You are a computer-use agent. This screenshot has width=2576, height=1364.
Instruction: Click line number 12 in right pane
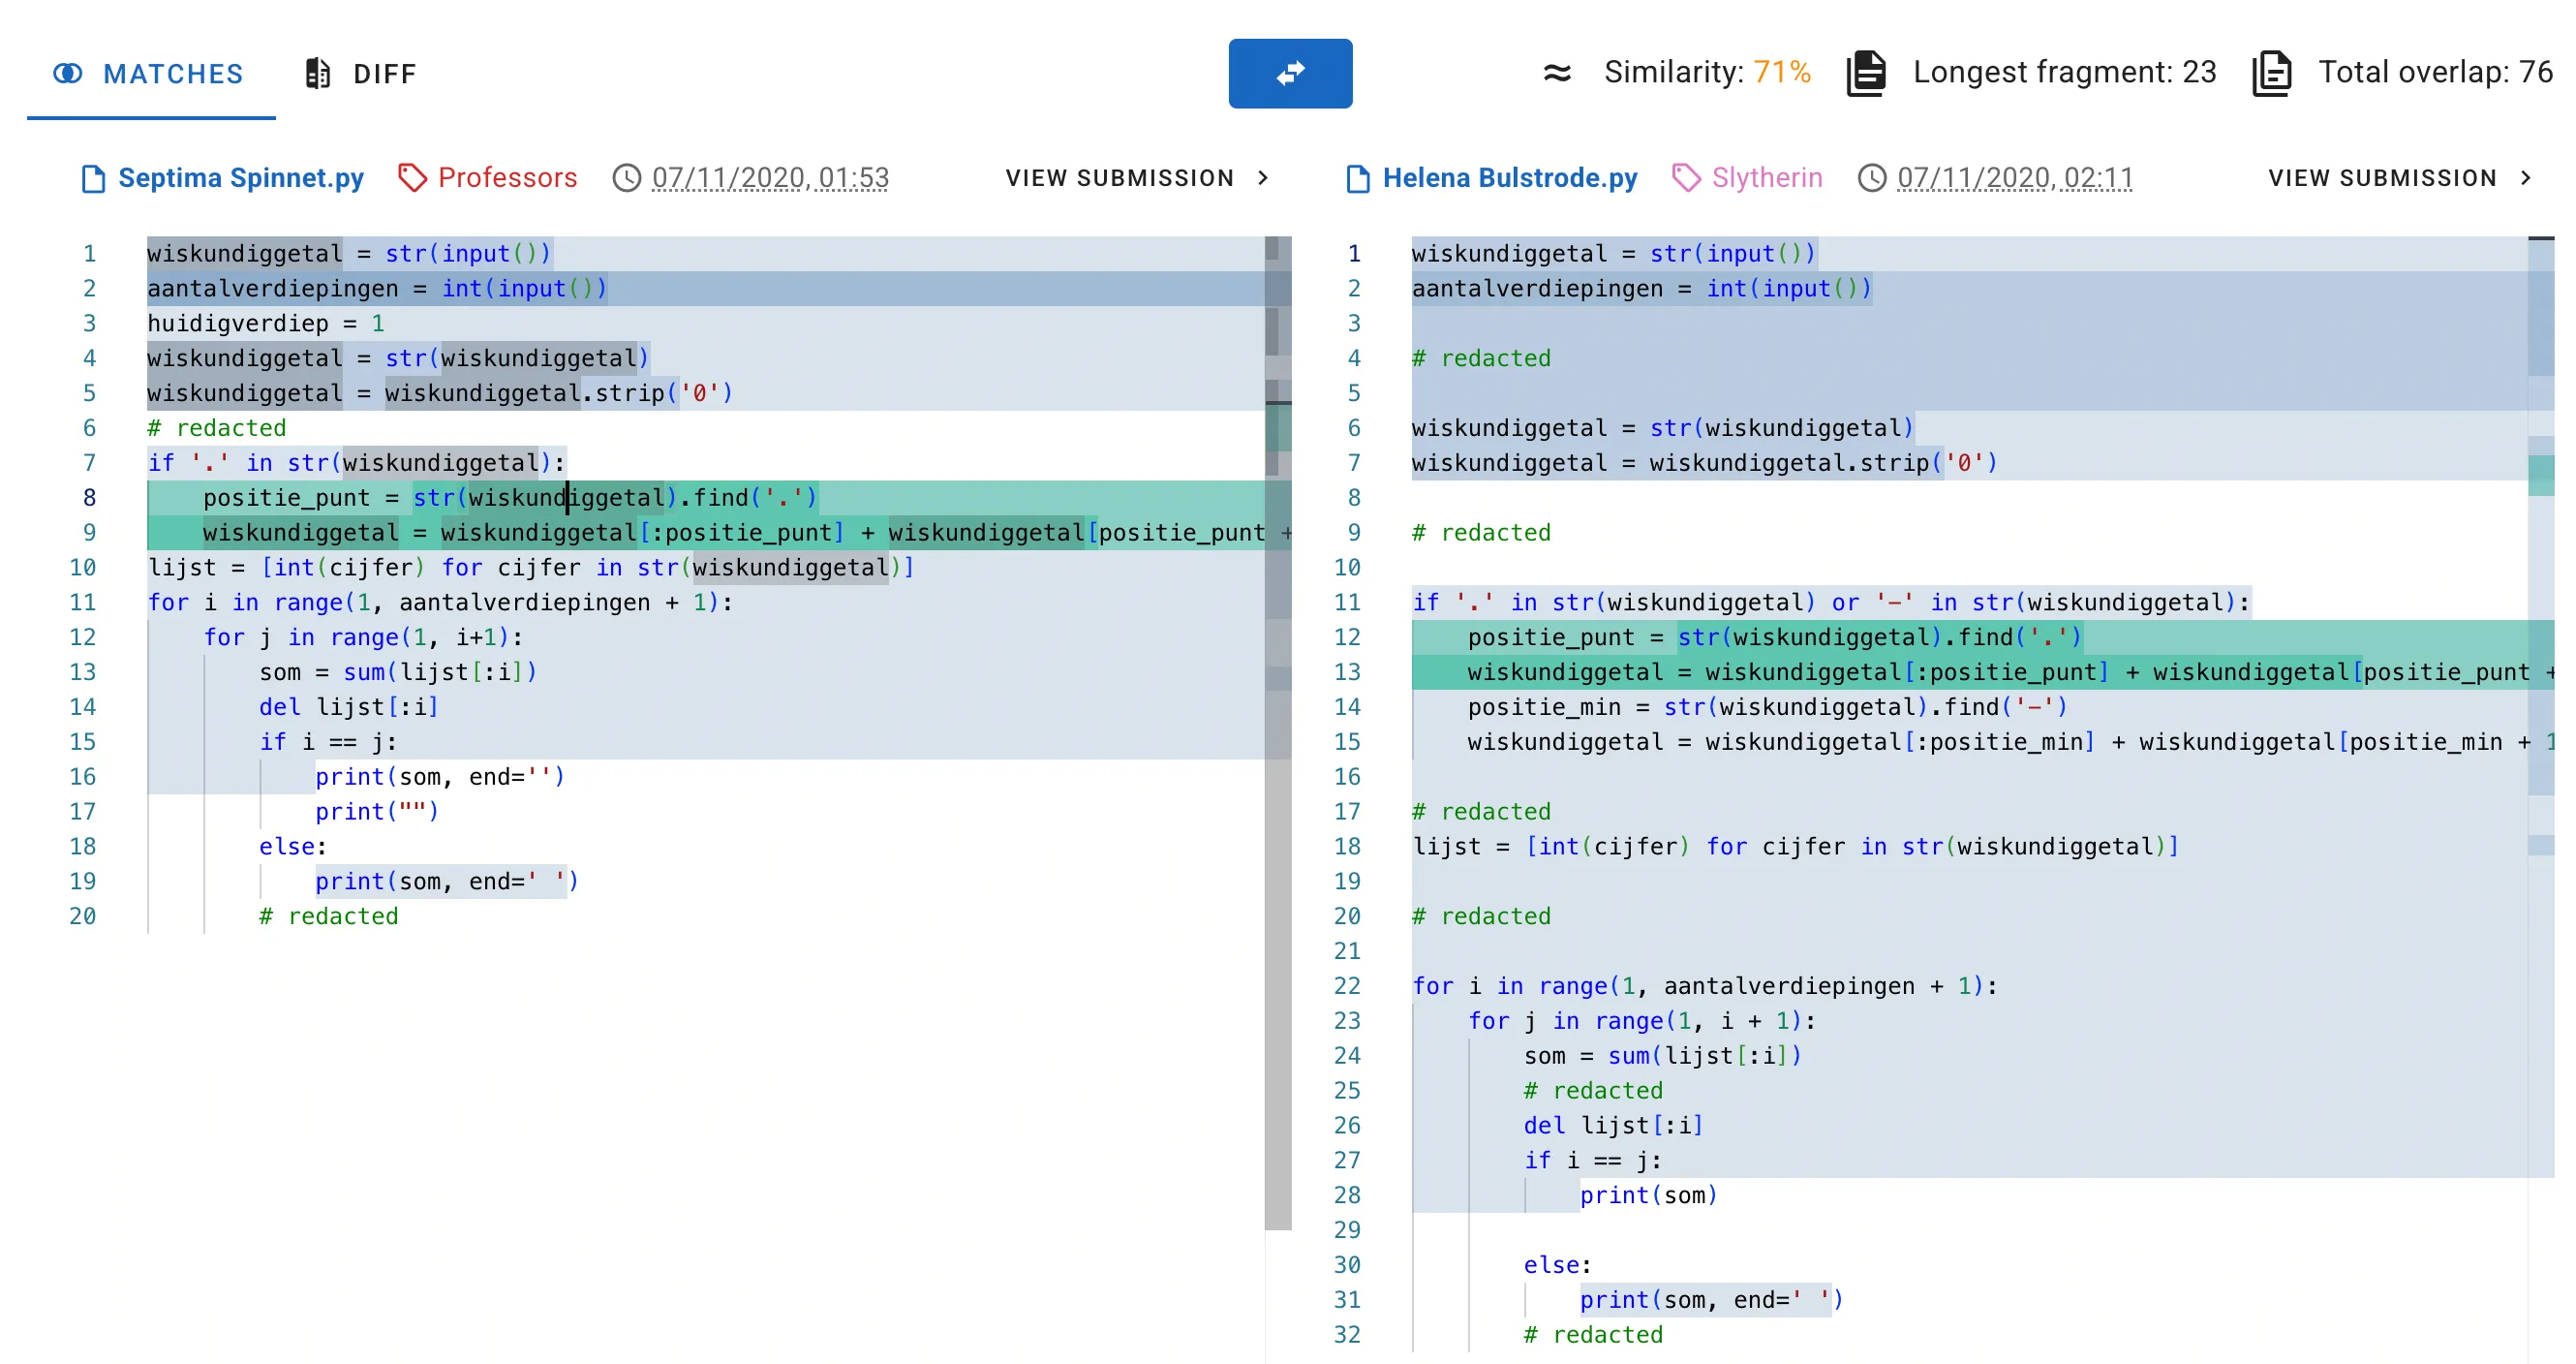pyautogui.click(x=1347, y=637)
